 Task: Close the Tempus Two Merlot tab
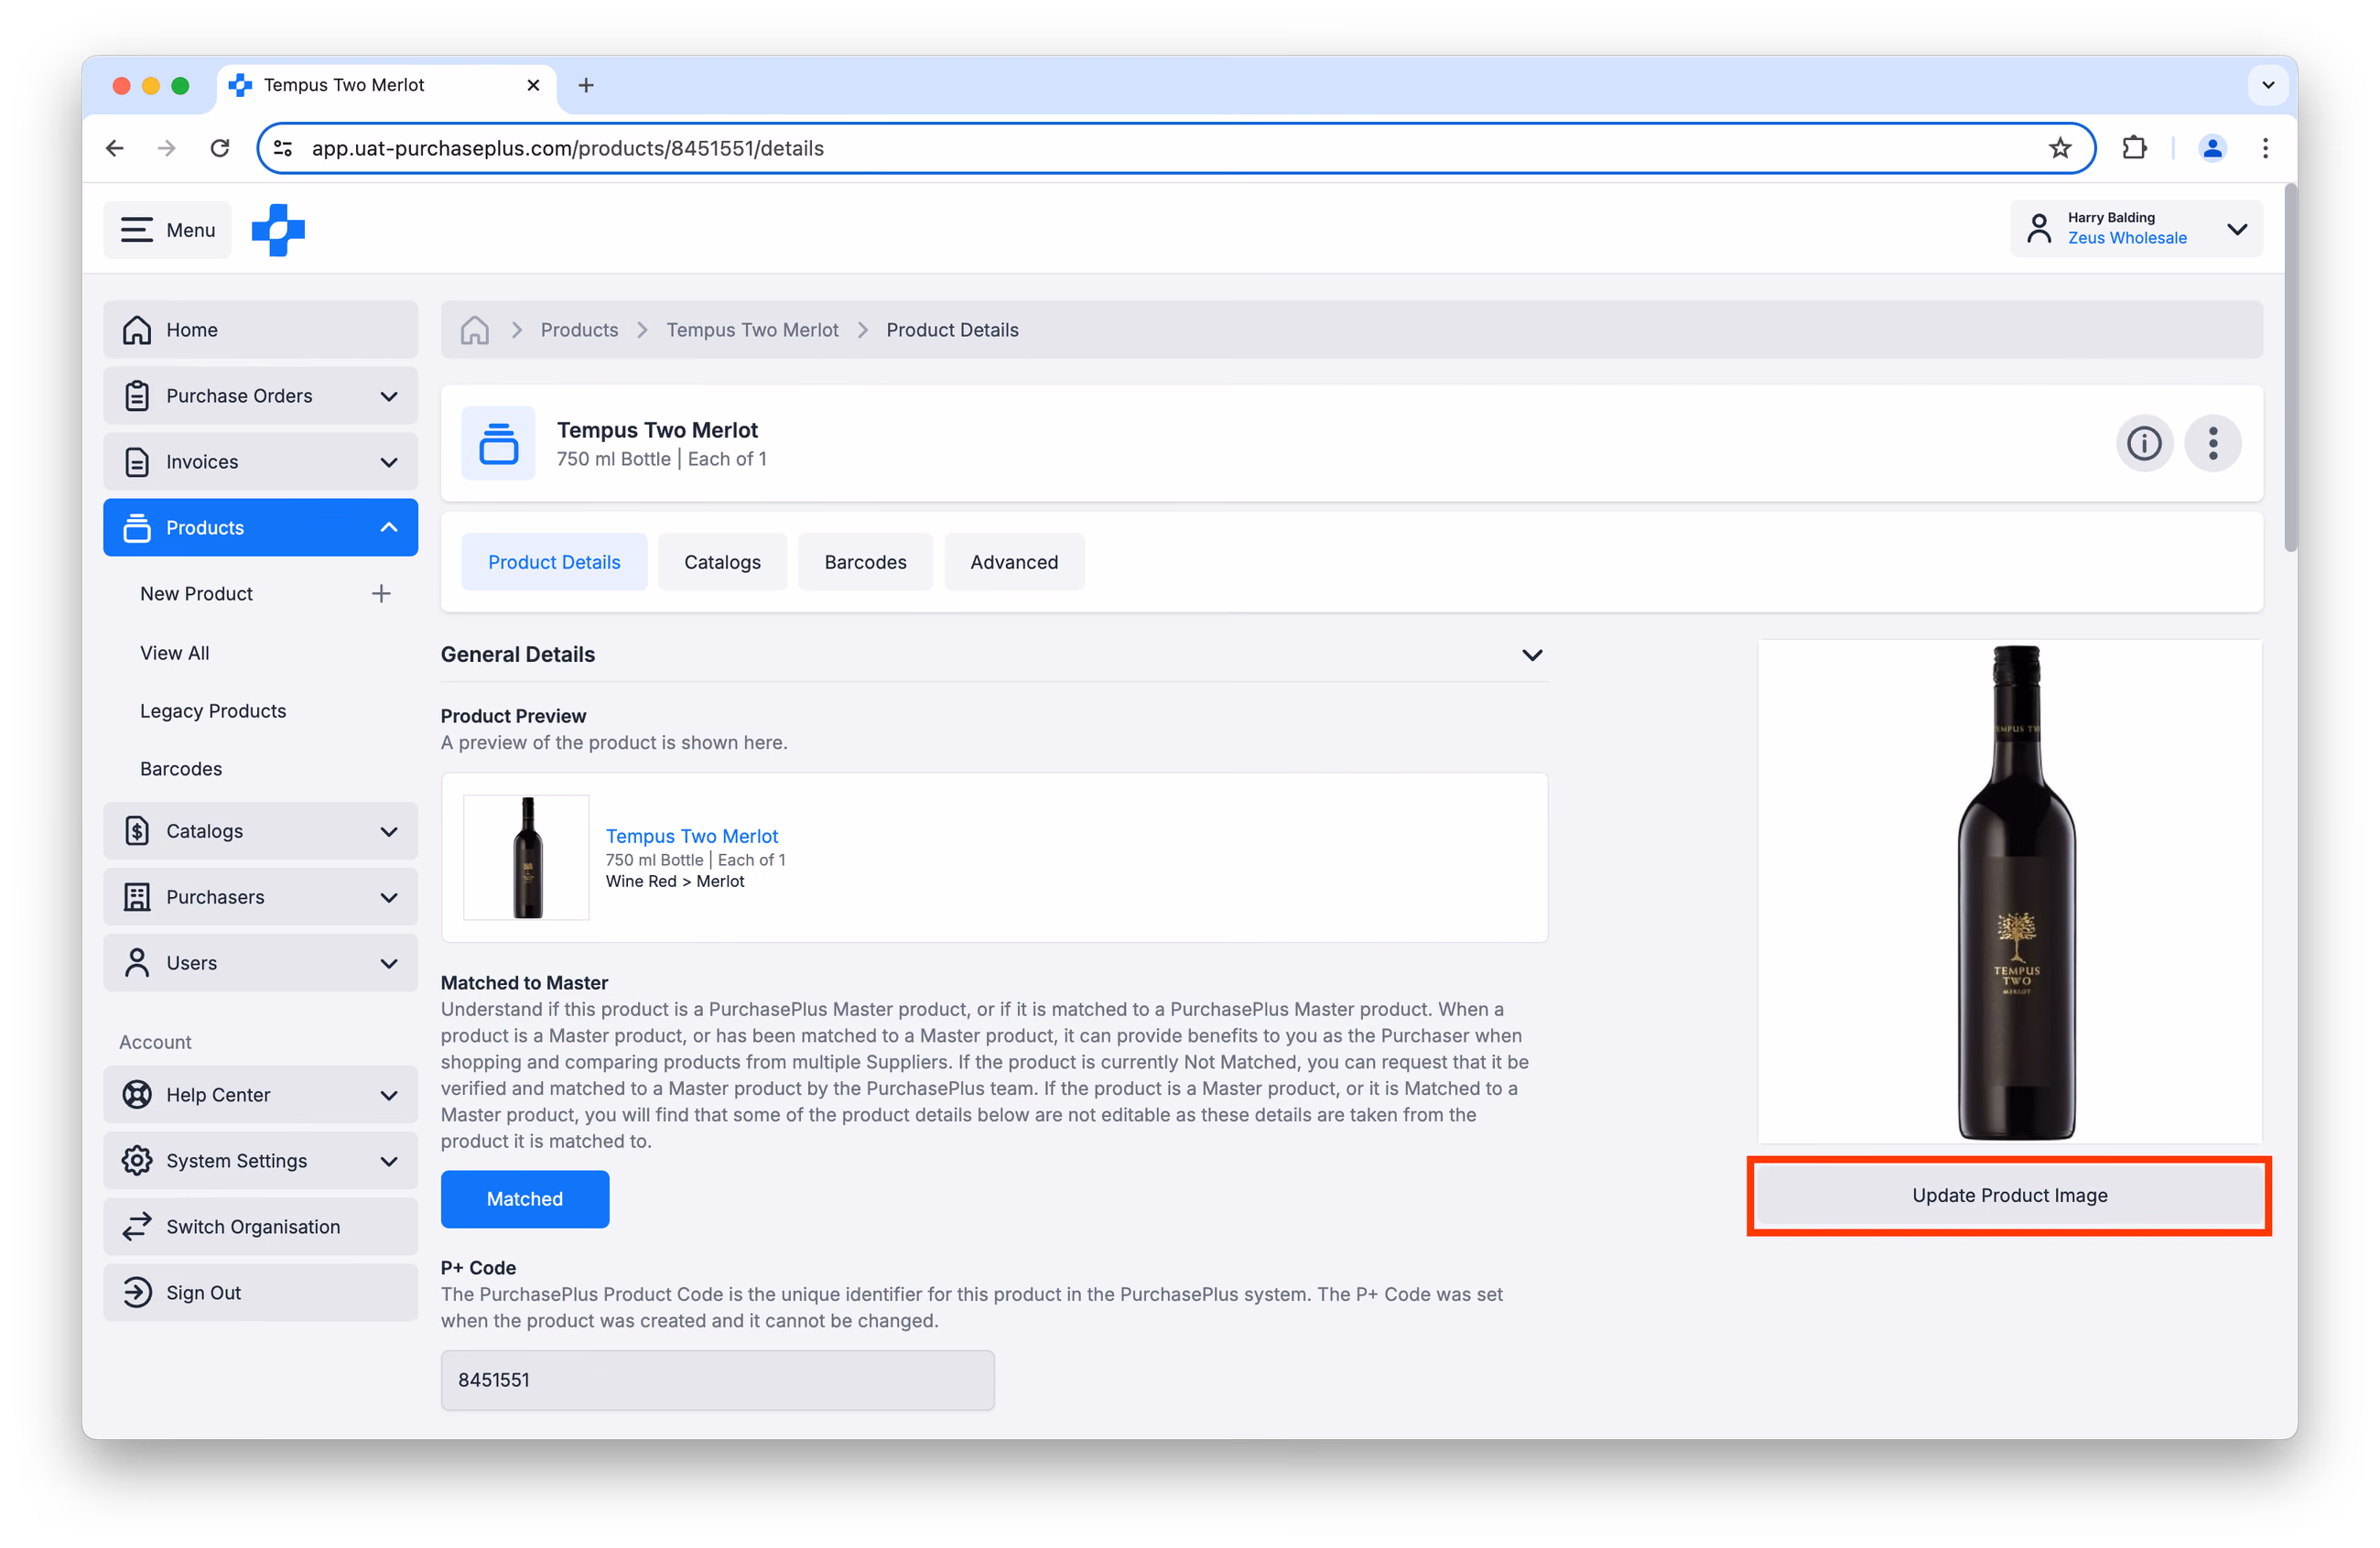tap(533, 85)
